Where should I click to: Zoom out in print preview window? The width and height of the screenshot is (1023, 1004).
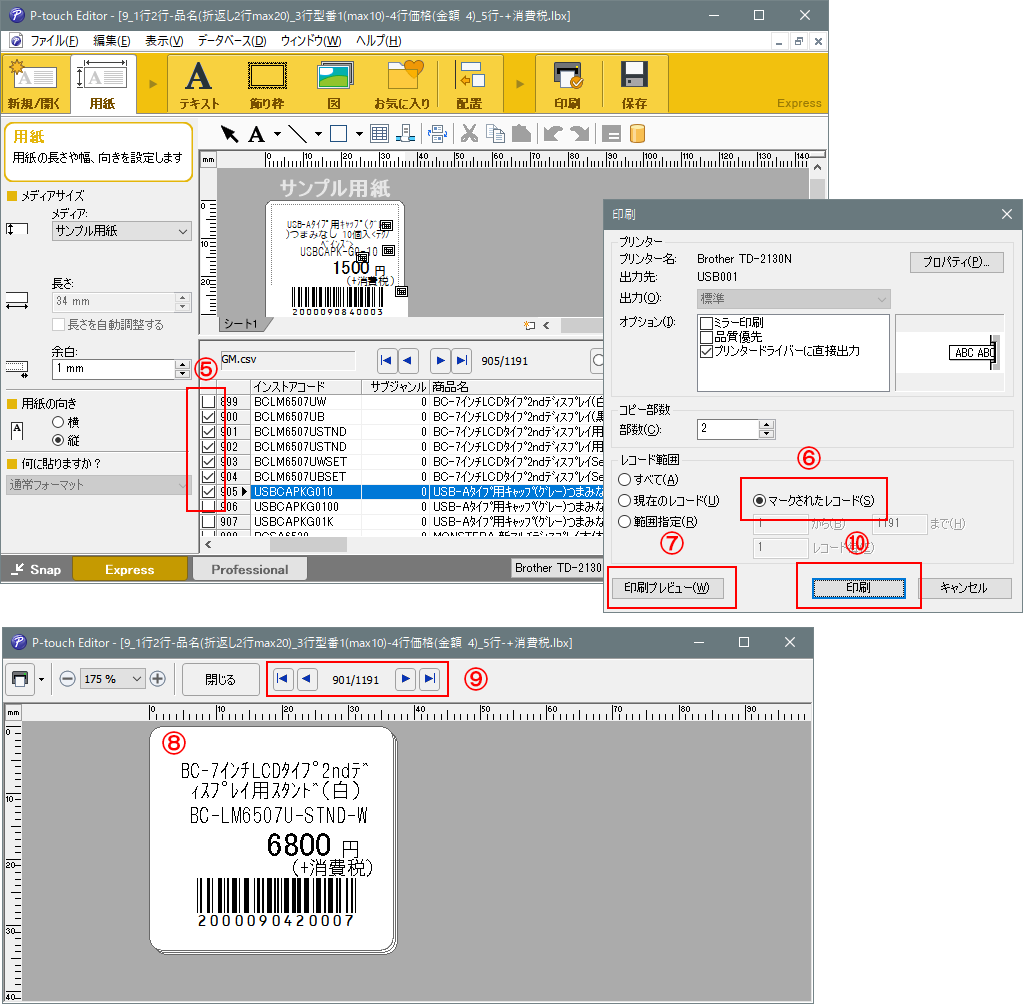(67, 679)
